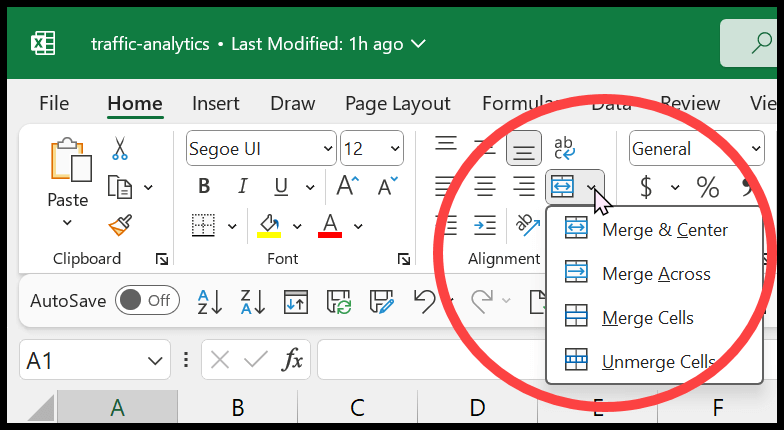Select Unmerge Cells in the dropdown menu
The height and width of the screenshot is (430, 784).
click(658, 362)
